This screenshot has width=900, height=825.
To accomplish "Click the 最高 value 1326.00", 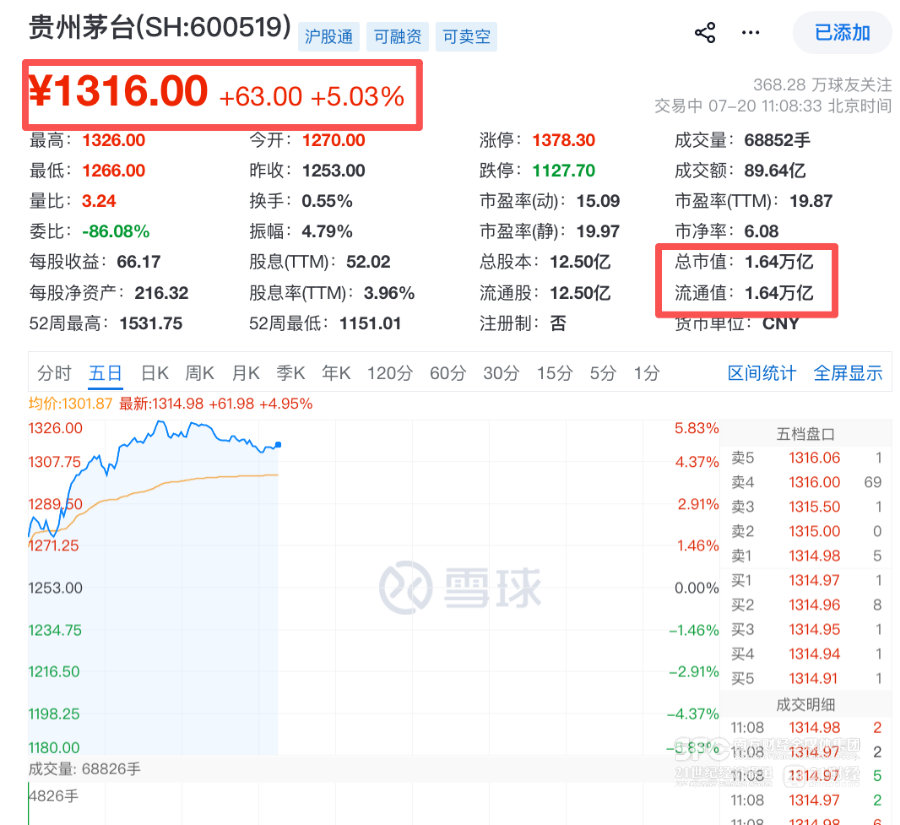I will click(114, 140).
